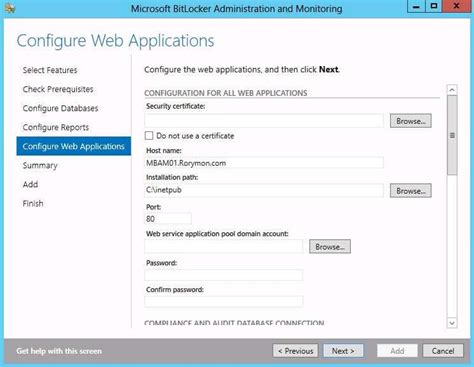The width and height of the screenshot is (474, 367).
Task: Click the Port field showing 80
Action: tap(168, 219)
